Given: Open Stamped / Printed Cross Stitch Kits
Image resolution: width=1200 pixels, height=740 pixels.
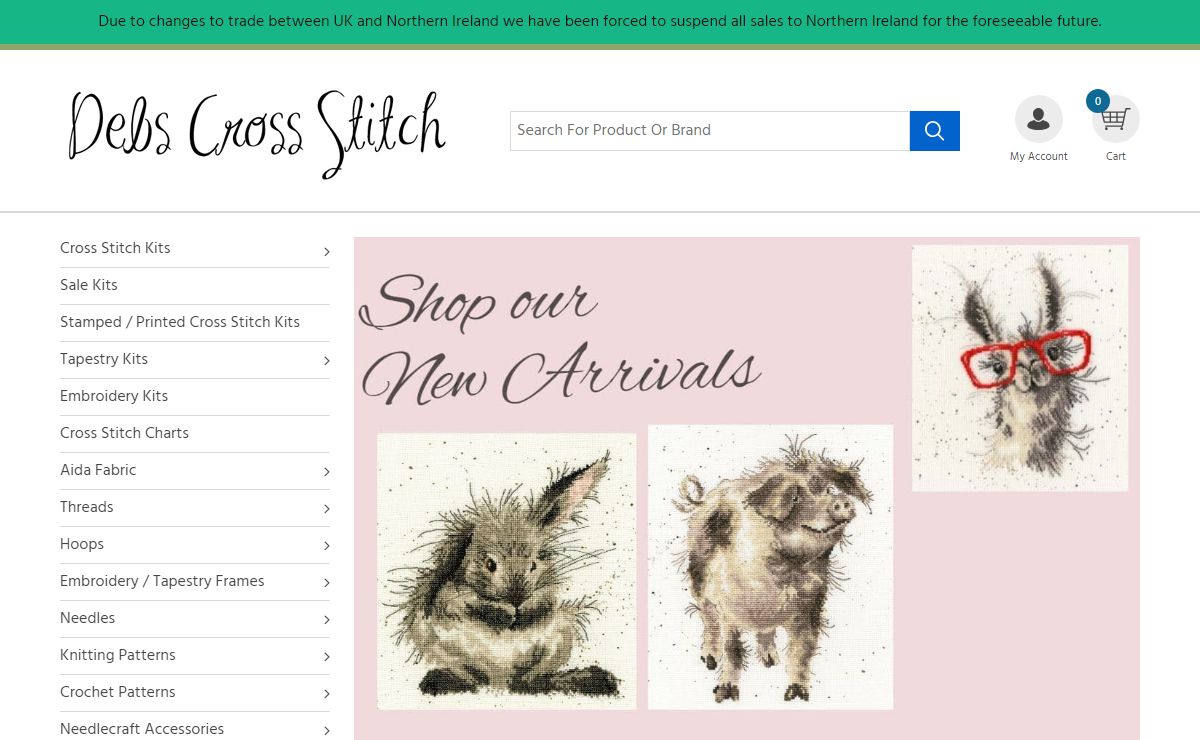Looking at the screenshot, I should click(x=180, y=322).
